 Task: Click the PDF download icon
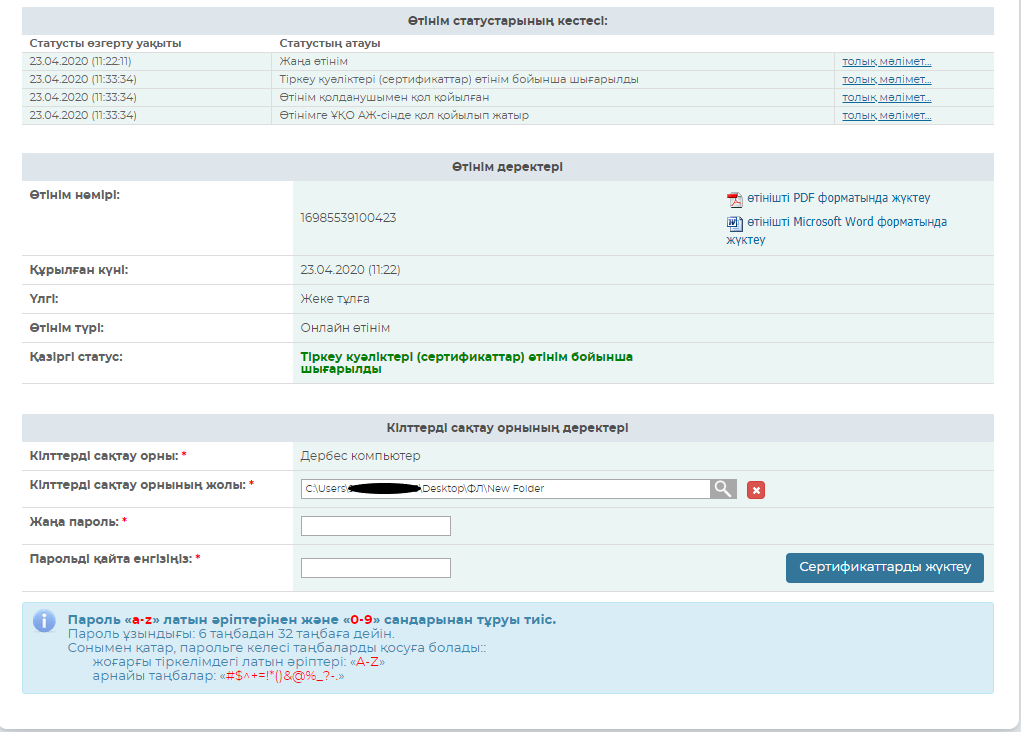(734, 199)
